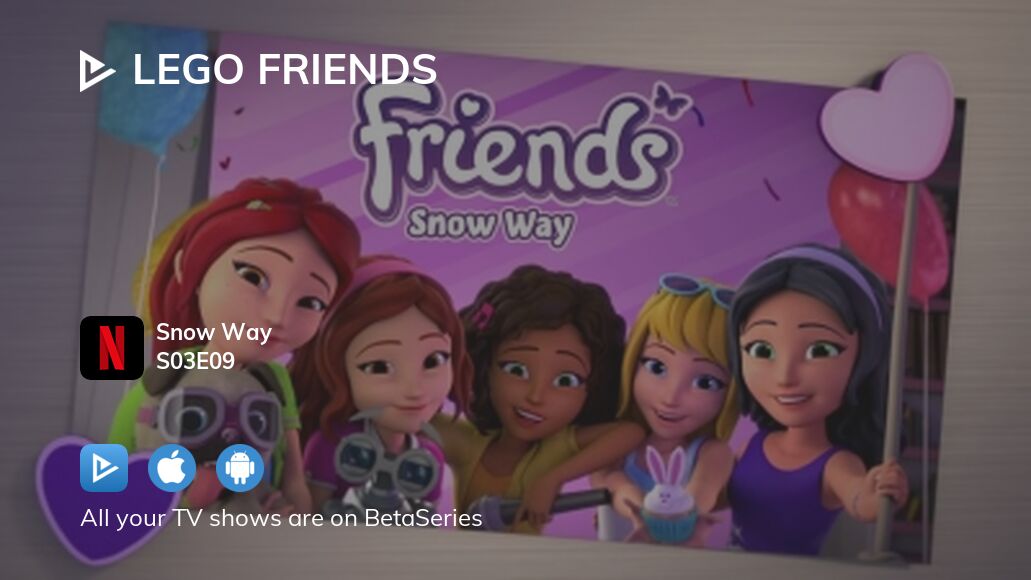Click the blue BetaSeries app icon
The height and width of the screenshot is (580, 1031).
click(x=104, y=468)
